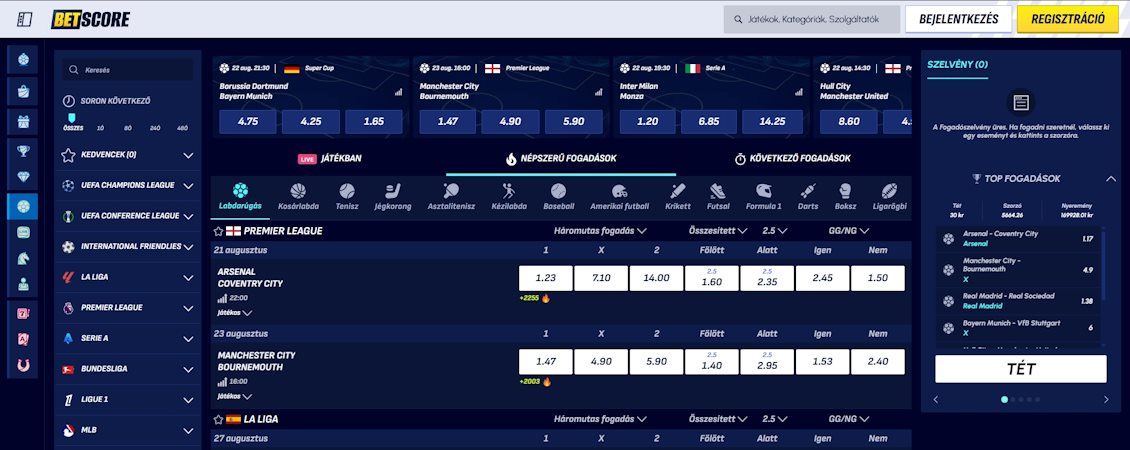Image resolution: width=1130 pixels, height=450 pixels.
Task: Select odds 14.00 for Coventry City win
Action: tap(657, 278)
